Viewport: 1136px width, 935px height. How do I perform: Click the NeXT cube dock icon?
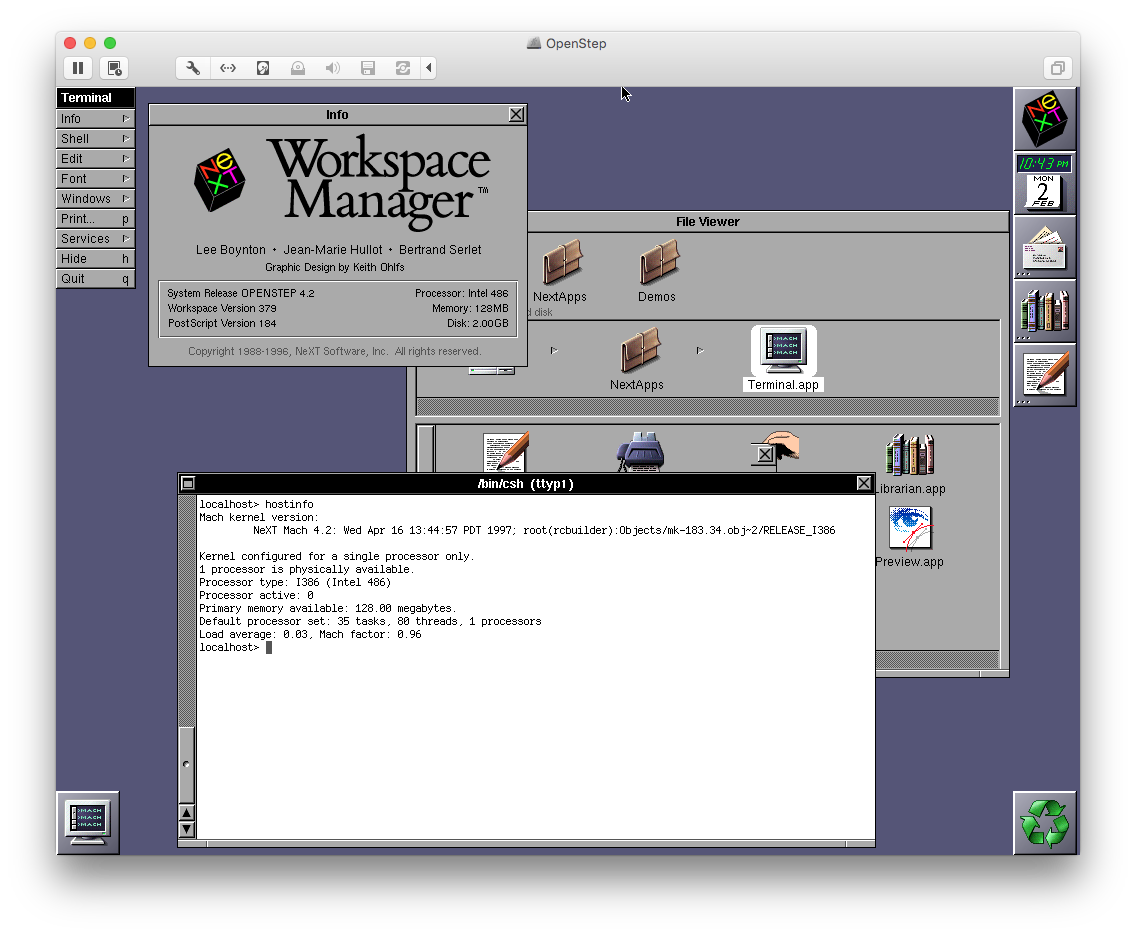[1044, 119]
